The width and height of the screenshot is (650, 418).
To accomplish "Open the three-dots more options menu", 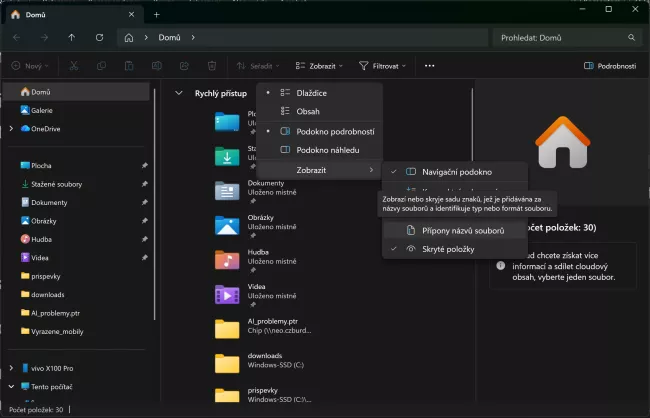I will pyautogui.click(x=430, y=66).
